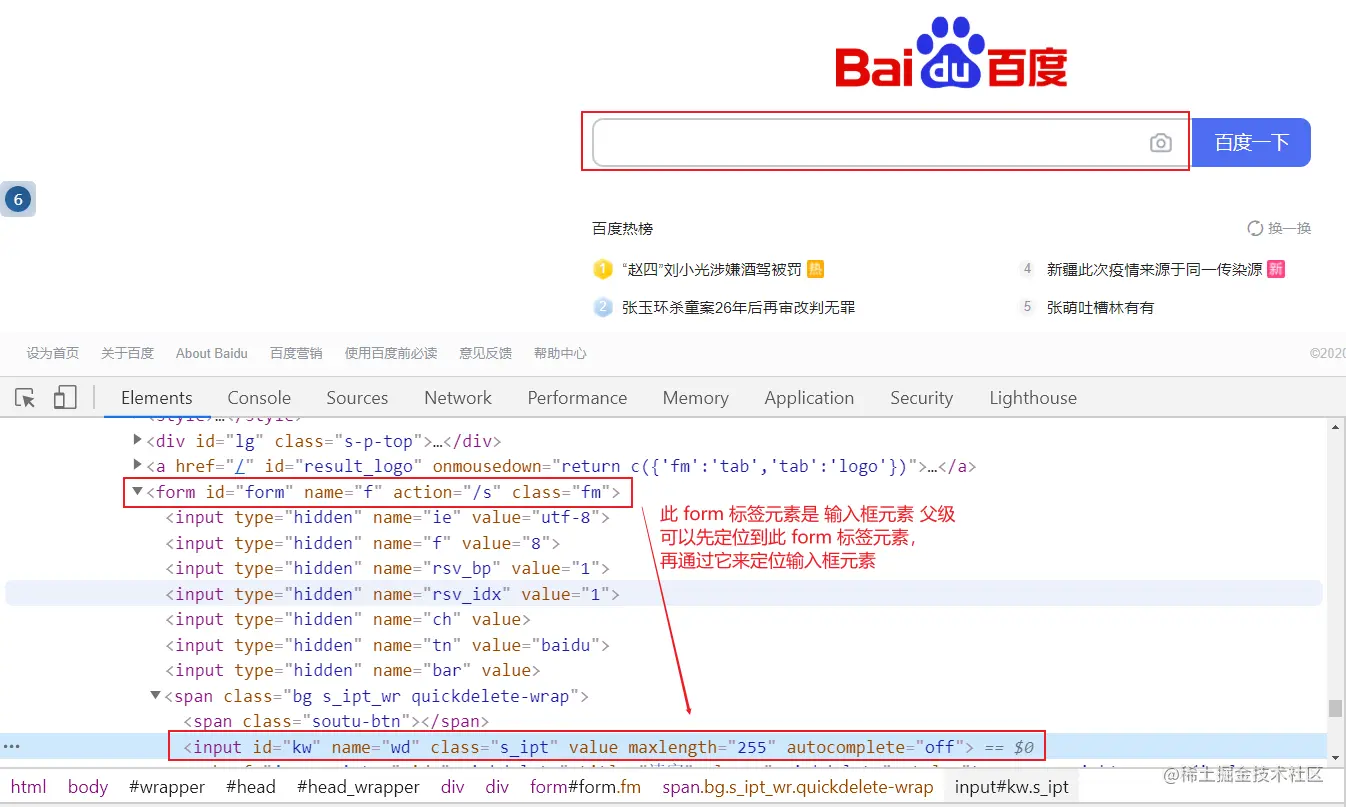1346x807 pixels.
Task: Switch to the Memory tab
Action: (x=695, y=398)
